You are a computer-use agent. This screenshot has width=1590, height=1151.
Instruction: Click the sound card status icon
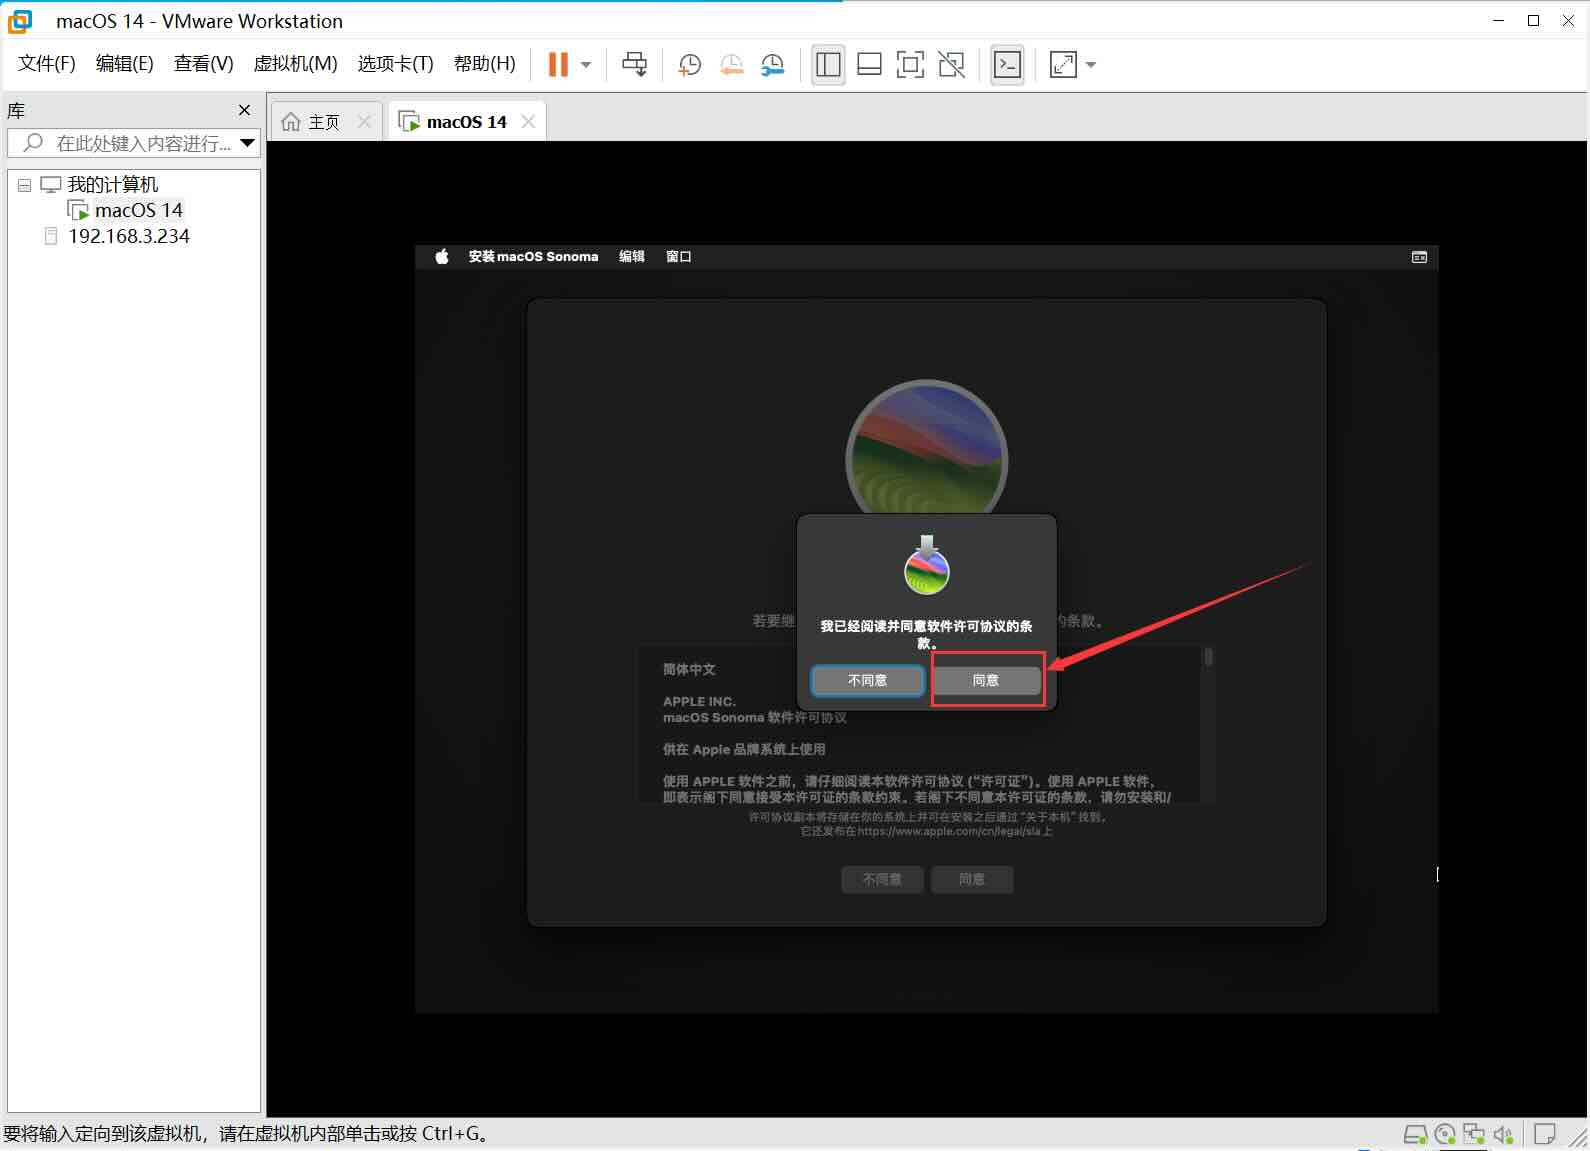[x=1503, y=1134]
